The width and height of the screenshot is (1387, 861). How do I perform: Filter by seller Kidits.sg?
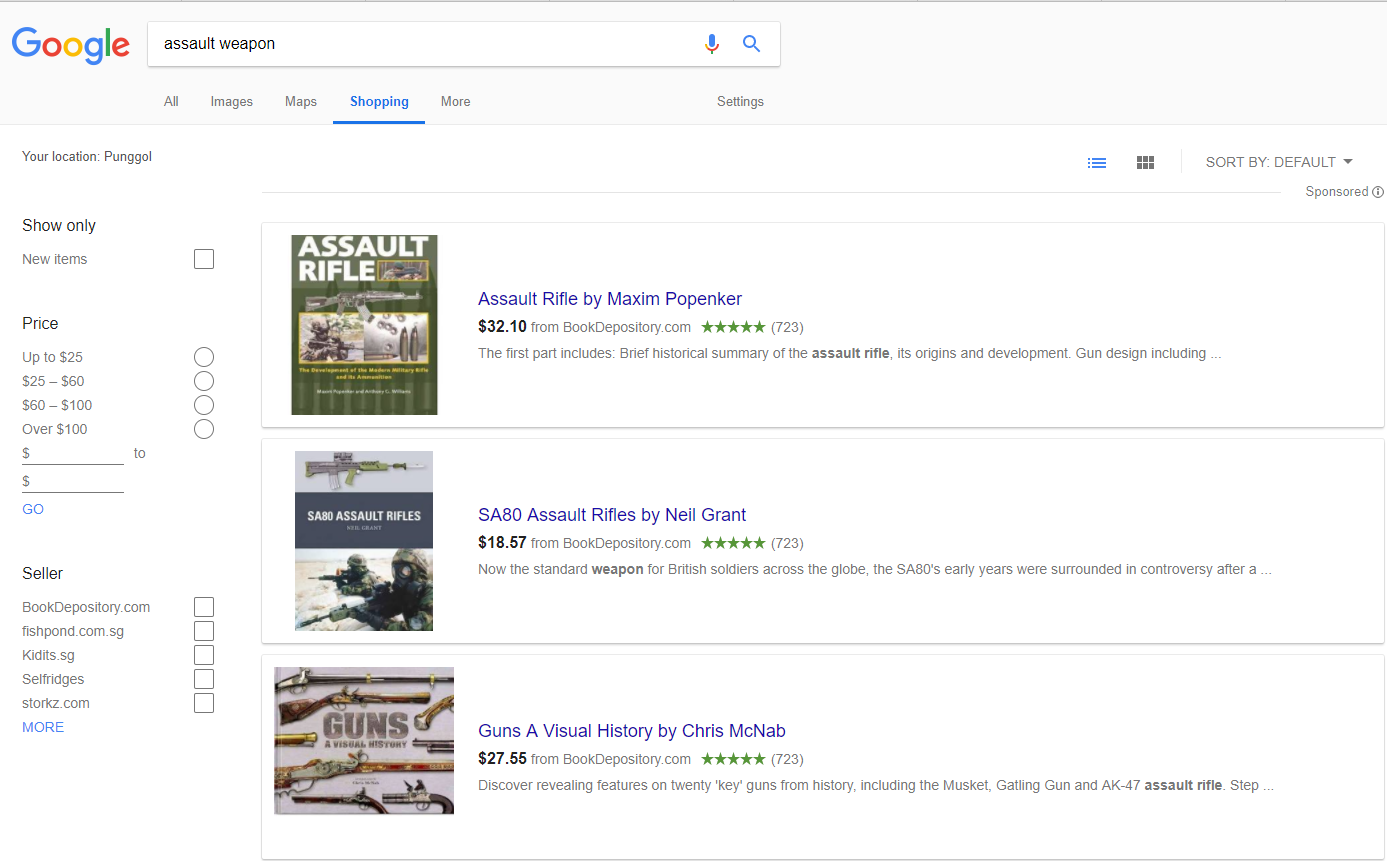[204, 655]
